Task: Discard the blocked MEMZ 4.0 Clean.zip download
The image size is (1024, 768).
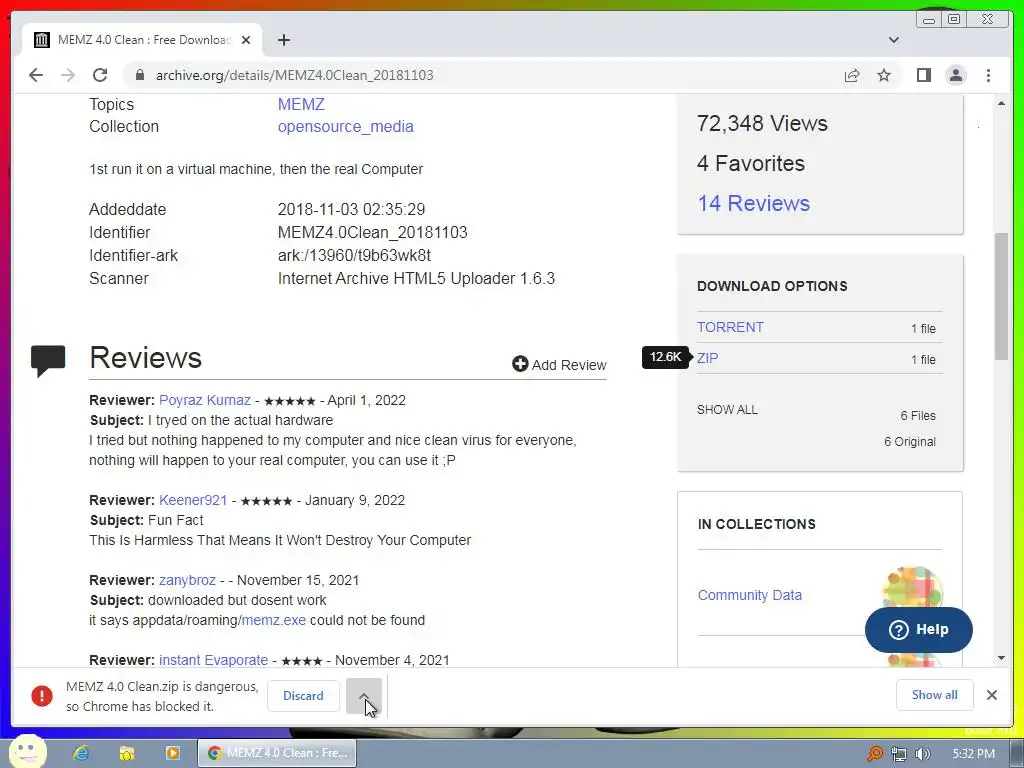Action: coord(303,696)
